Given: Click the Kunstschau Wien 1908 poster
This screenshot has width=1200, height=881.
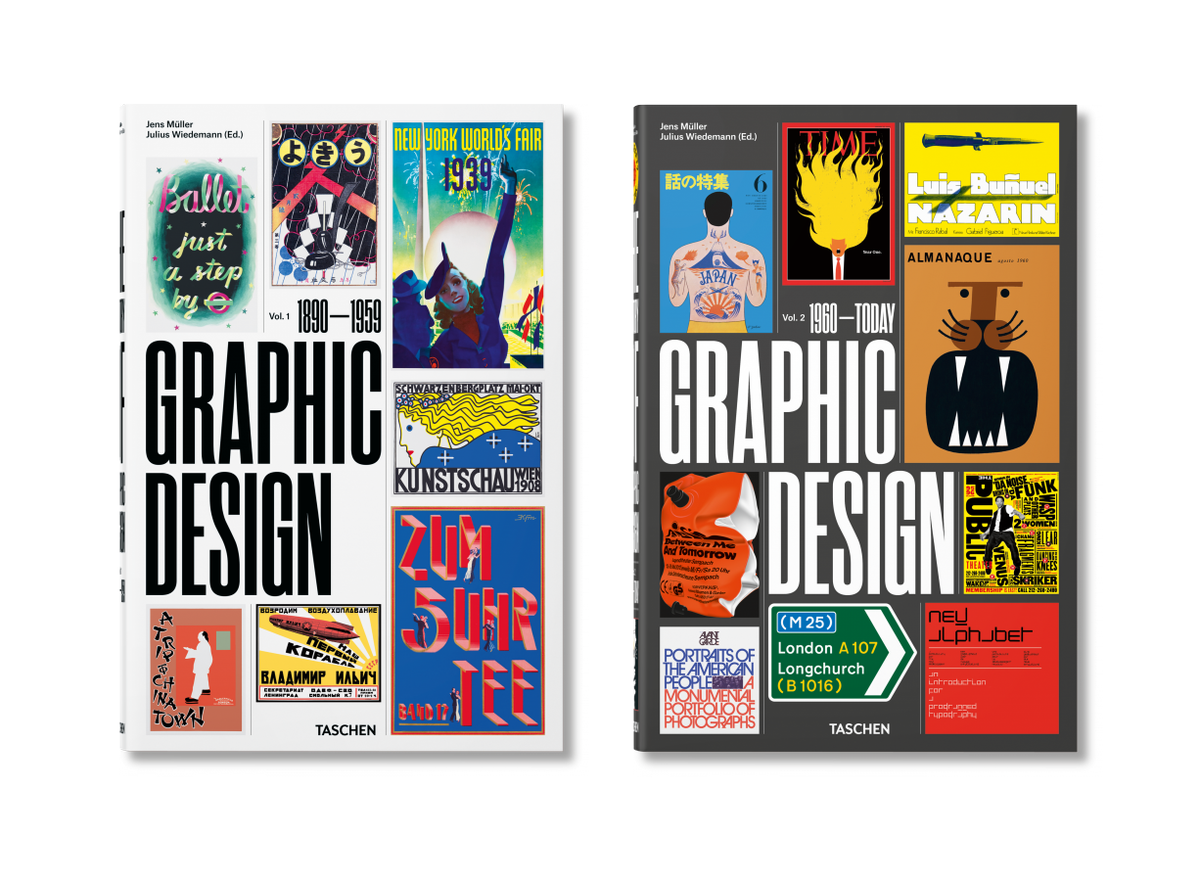Looking at the screenshot, I should click(468, 438).
